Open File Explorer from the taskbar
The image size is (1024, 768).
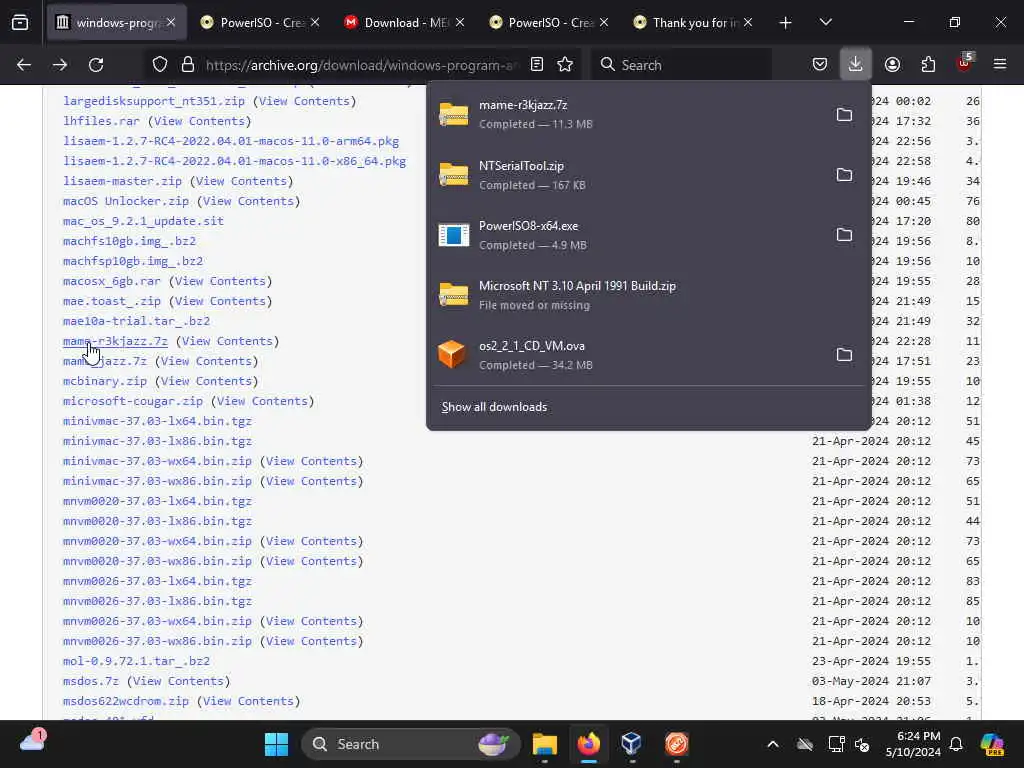[545, 744]
